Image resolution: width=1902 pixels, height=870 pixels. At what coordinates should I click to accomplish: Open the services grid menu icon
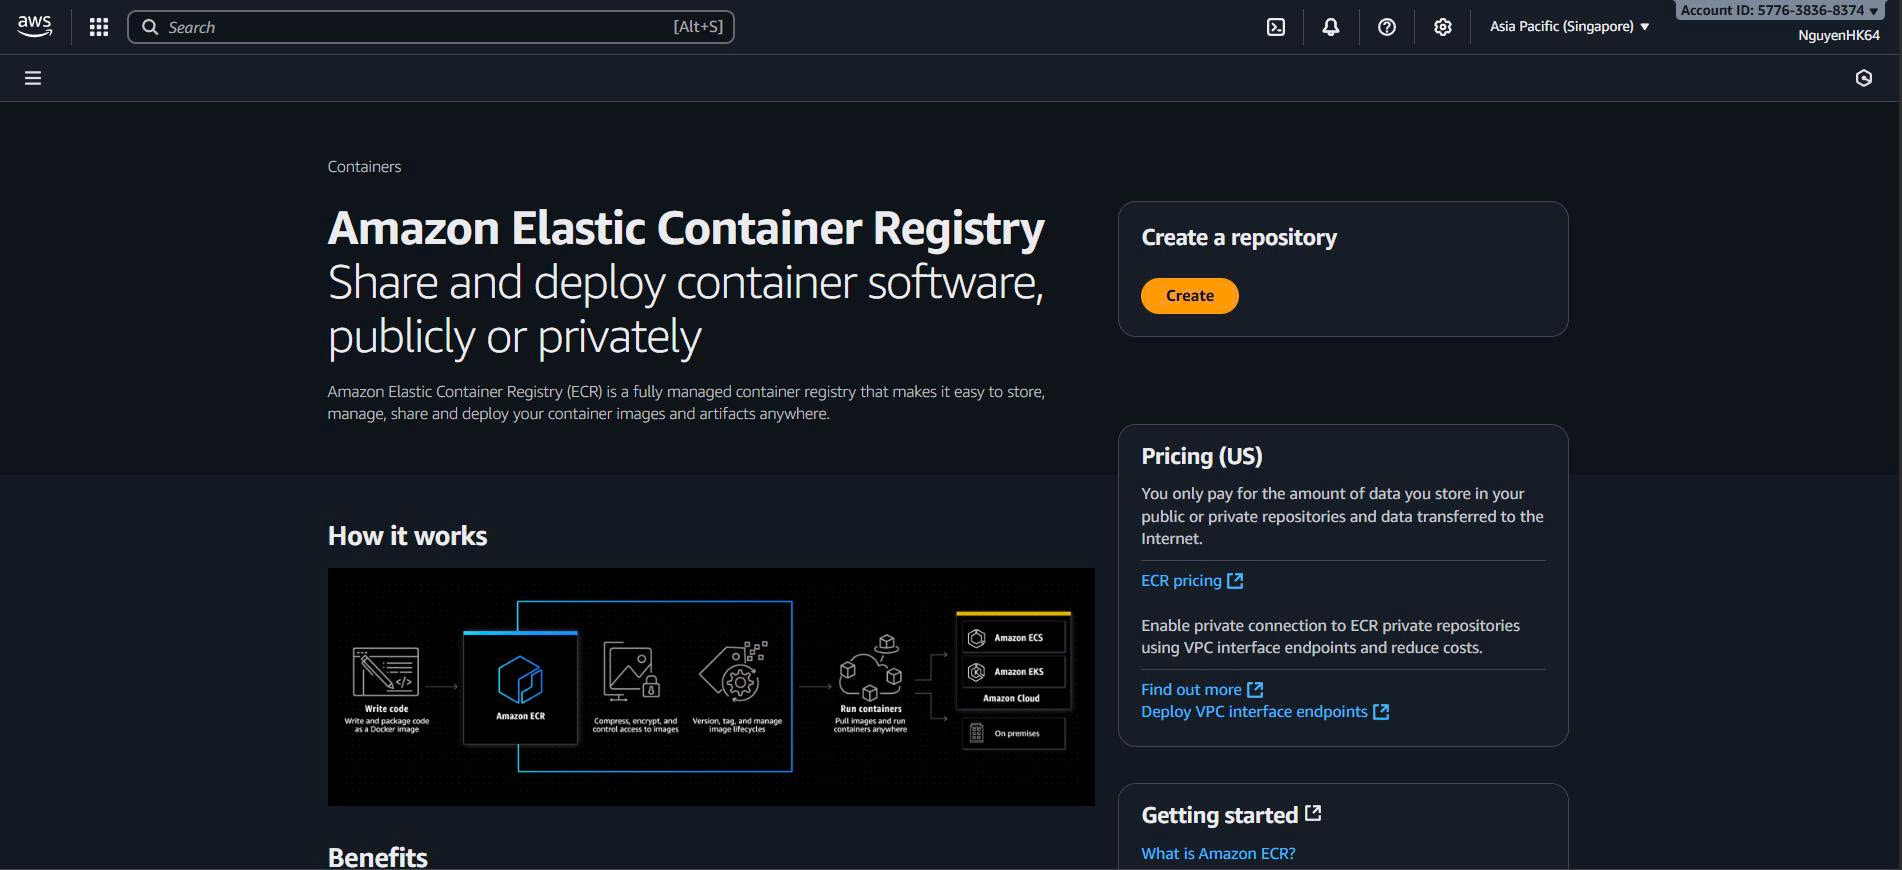pos(99,27)
